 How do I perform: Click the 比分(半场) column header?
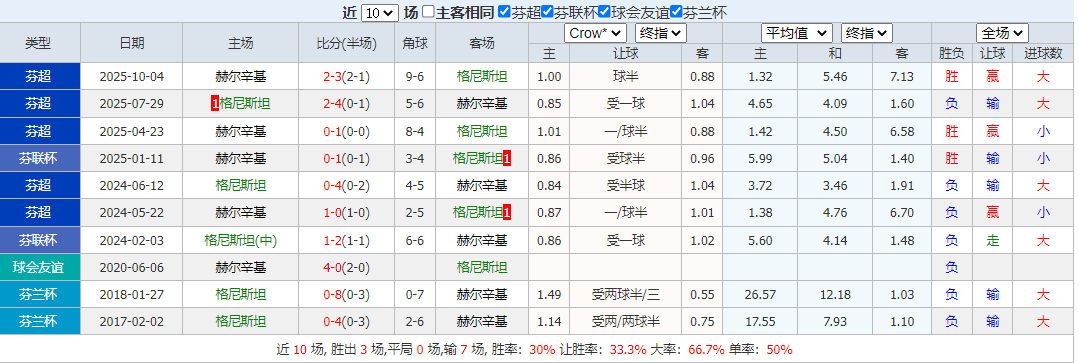(346, 43)
